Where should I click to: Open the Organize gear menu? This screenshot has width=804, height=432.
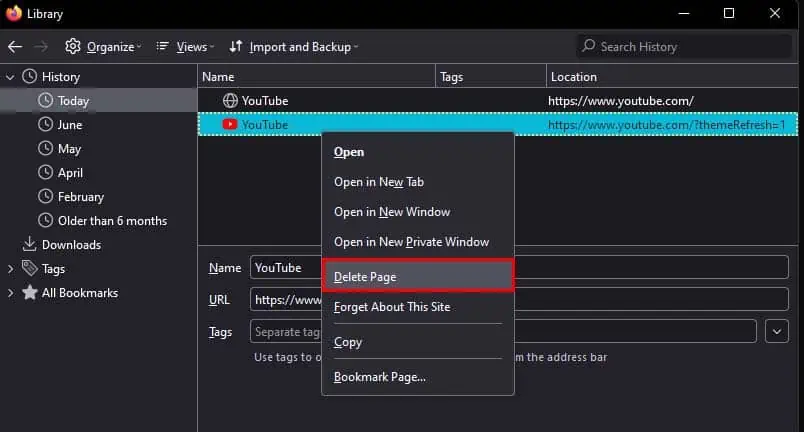(x=103, y=47)
